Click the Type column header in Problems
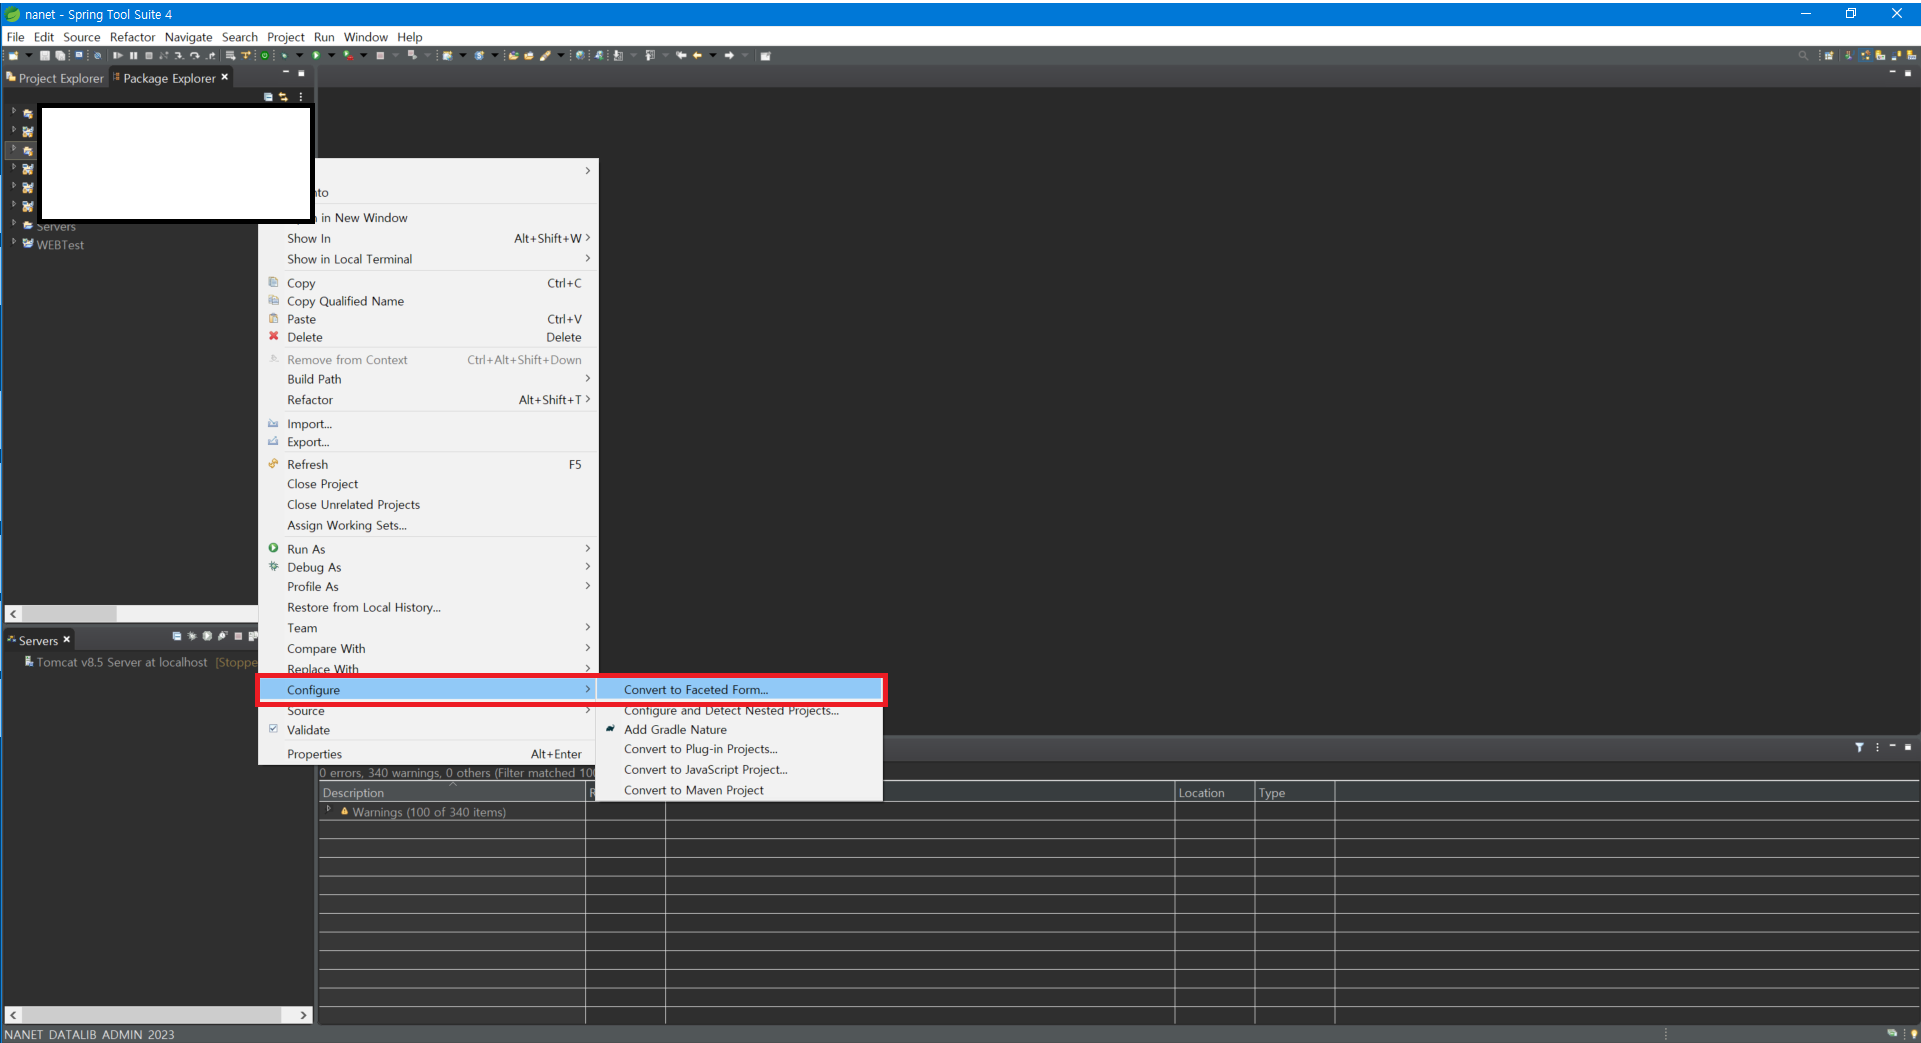 pos(1294,792)
